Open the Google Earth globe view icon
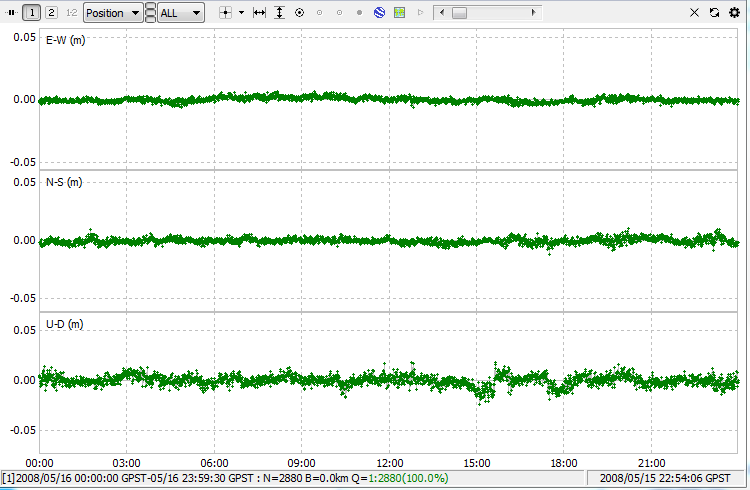This screenshot has width=750, height=490. [380, 13]
